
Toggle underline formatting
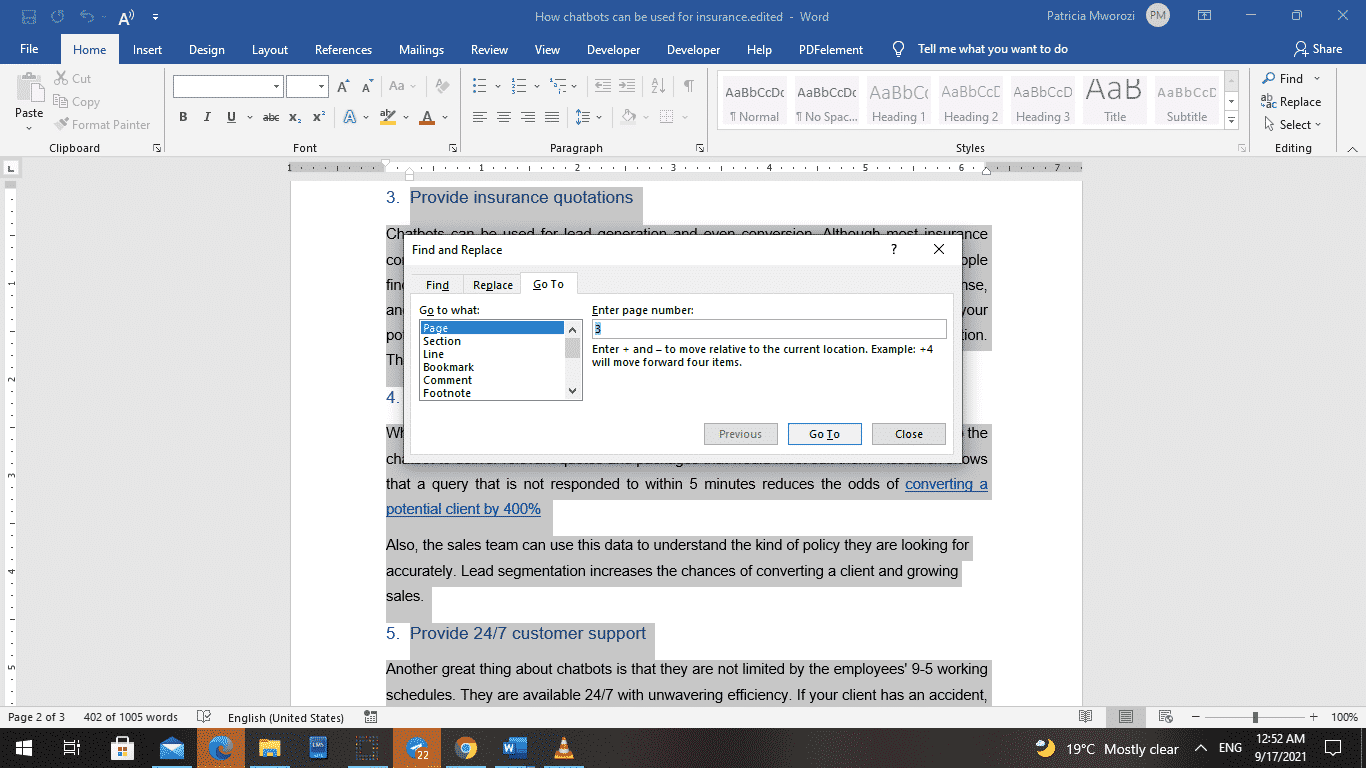pyautogui.click(x=229, y=117)
